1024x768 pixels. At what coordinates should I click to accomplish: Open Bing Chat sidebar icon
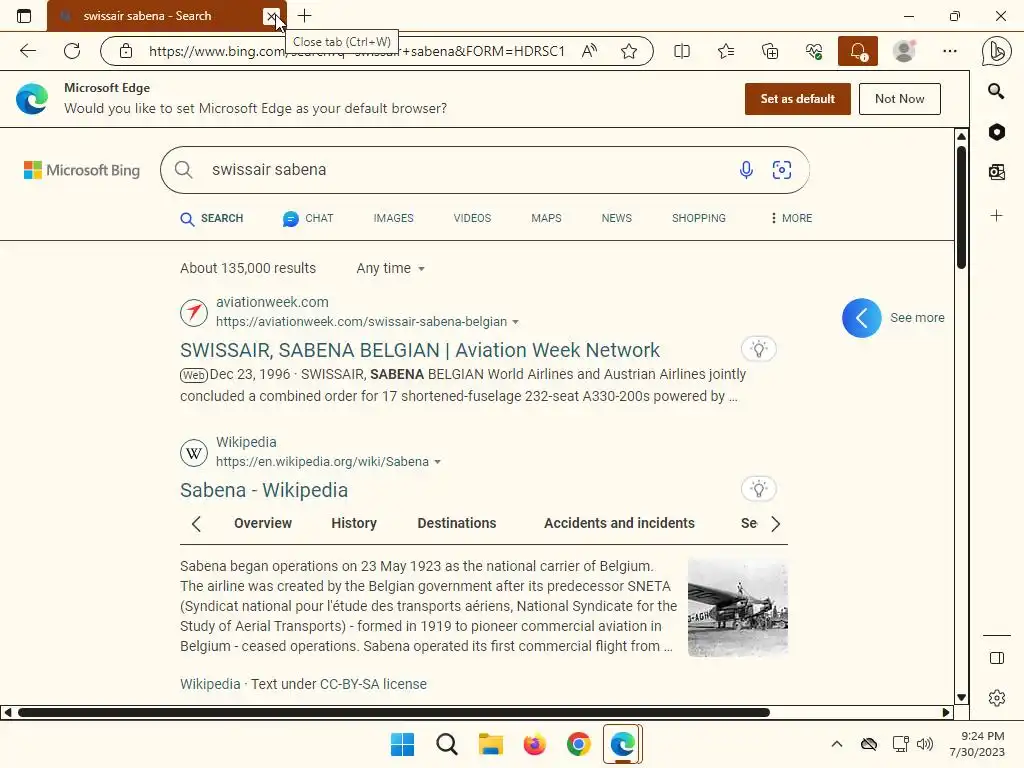point(997,52)
